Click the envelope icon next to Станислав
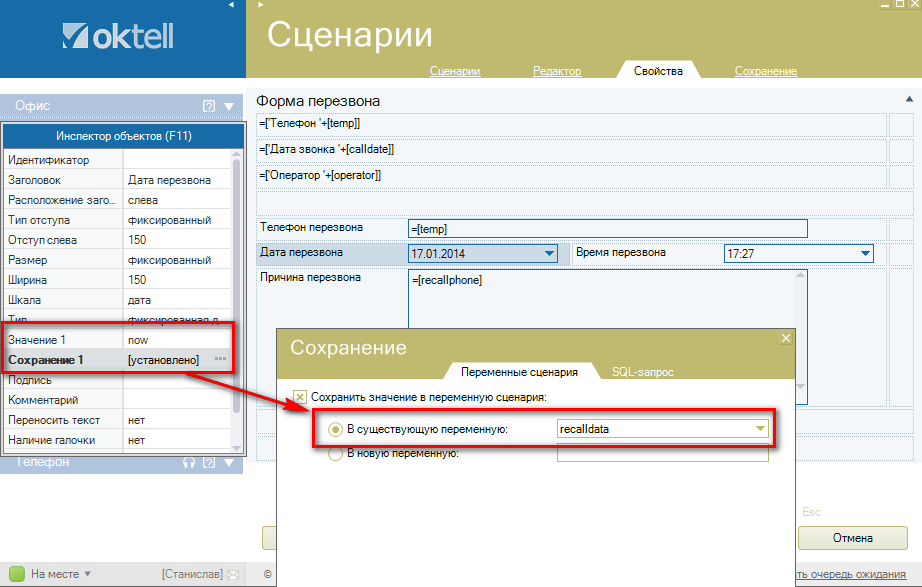 [x=233, y=574]
